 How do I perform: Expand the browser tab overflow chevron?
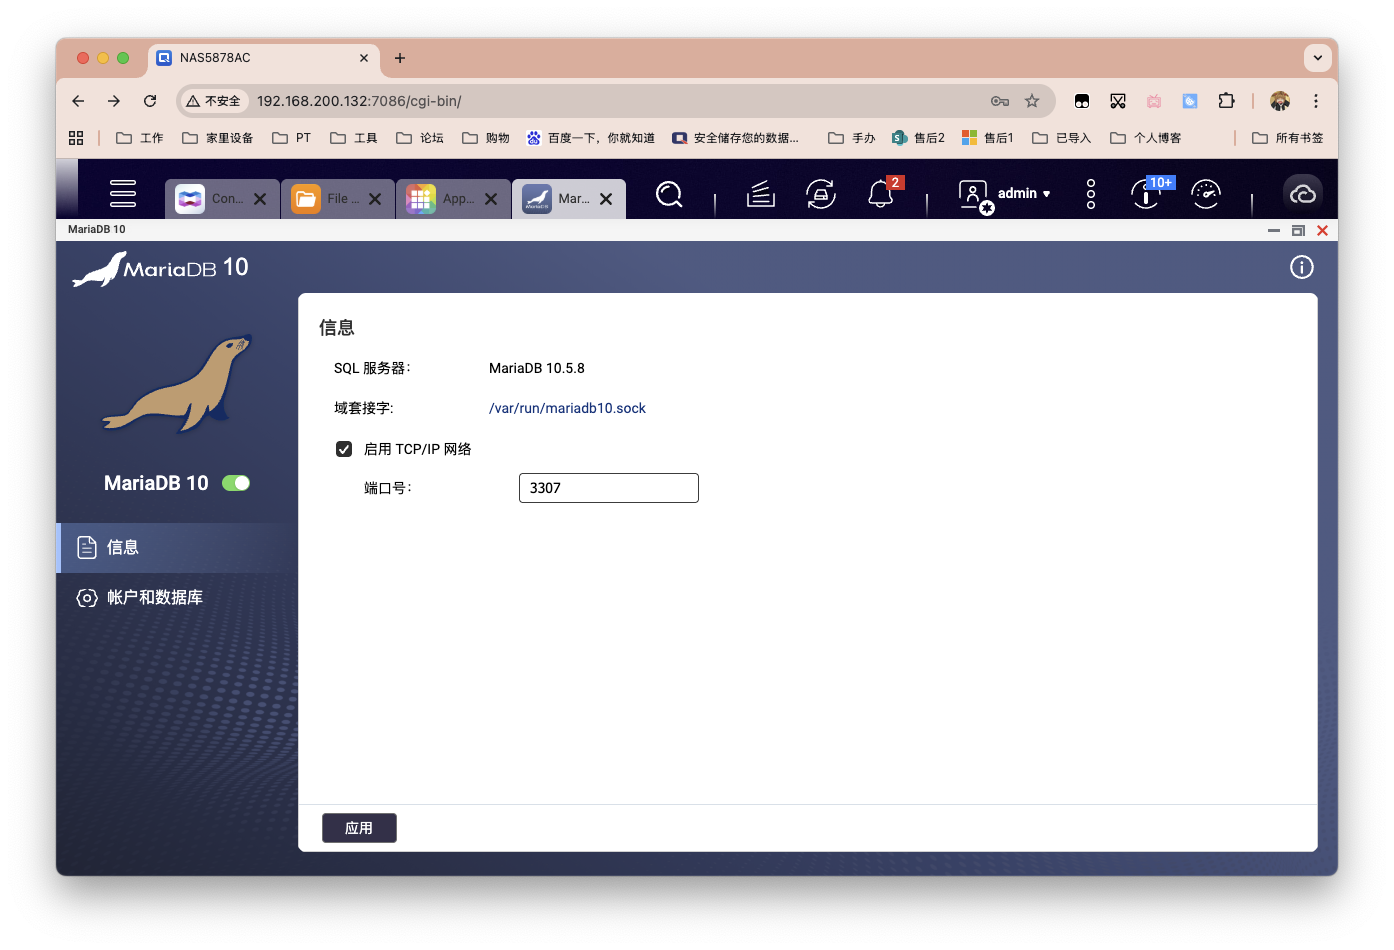click(x=1318, y=57)
